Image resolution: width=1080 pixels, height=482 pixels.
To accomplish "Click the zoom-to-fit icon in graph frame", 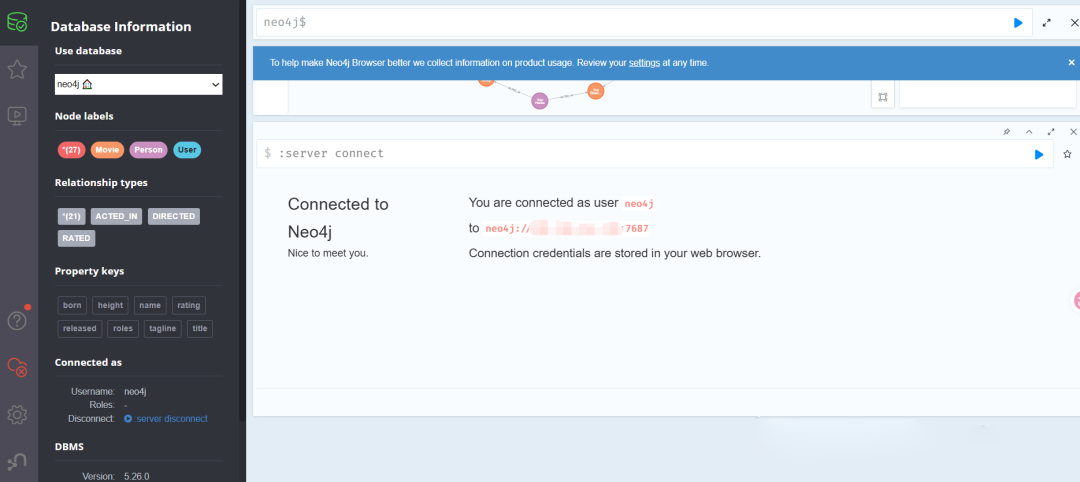I will (882, 98).
